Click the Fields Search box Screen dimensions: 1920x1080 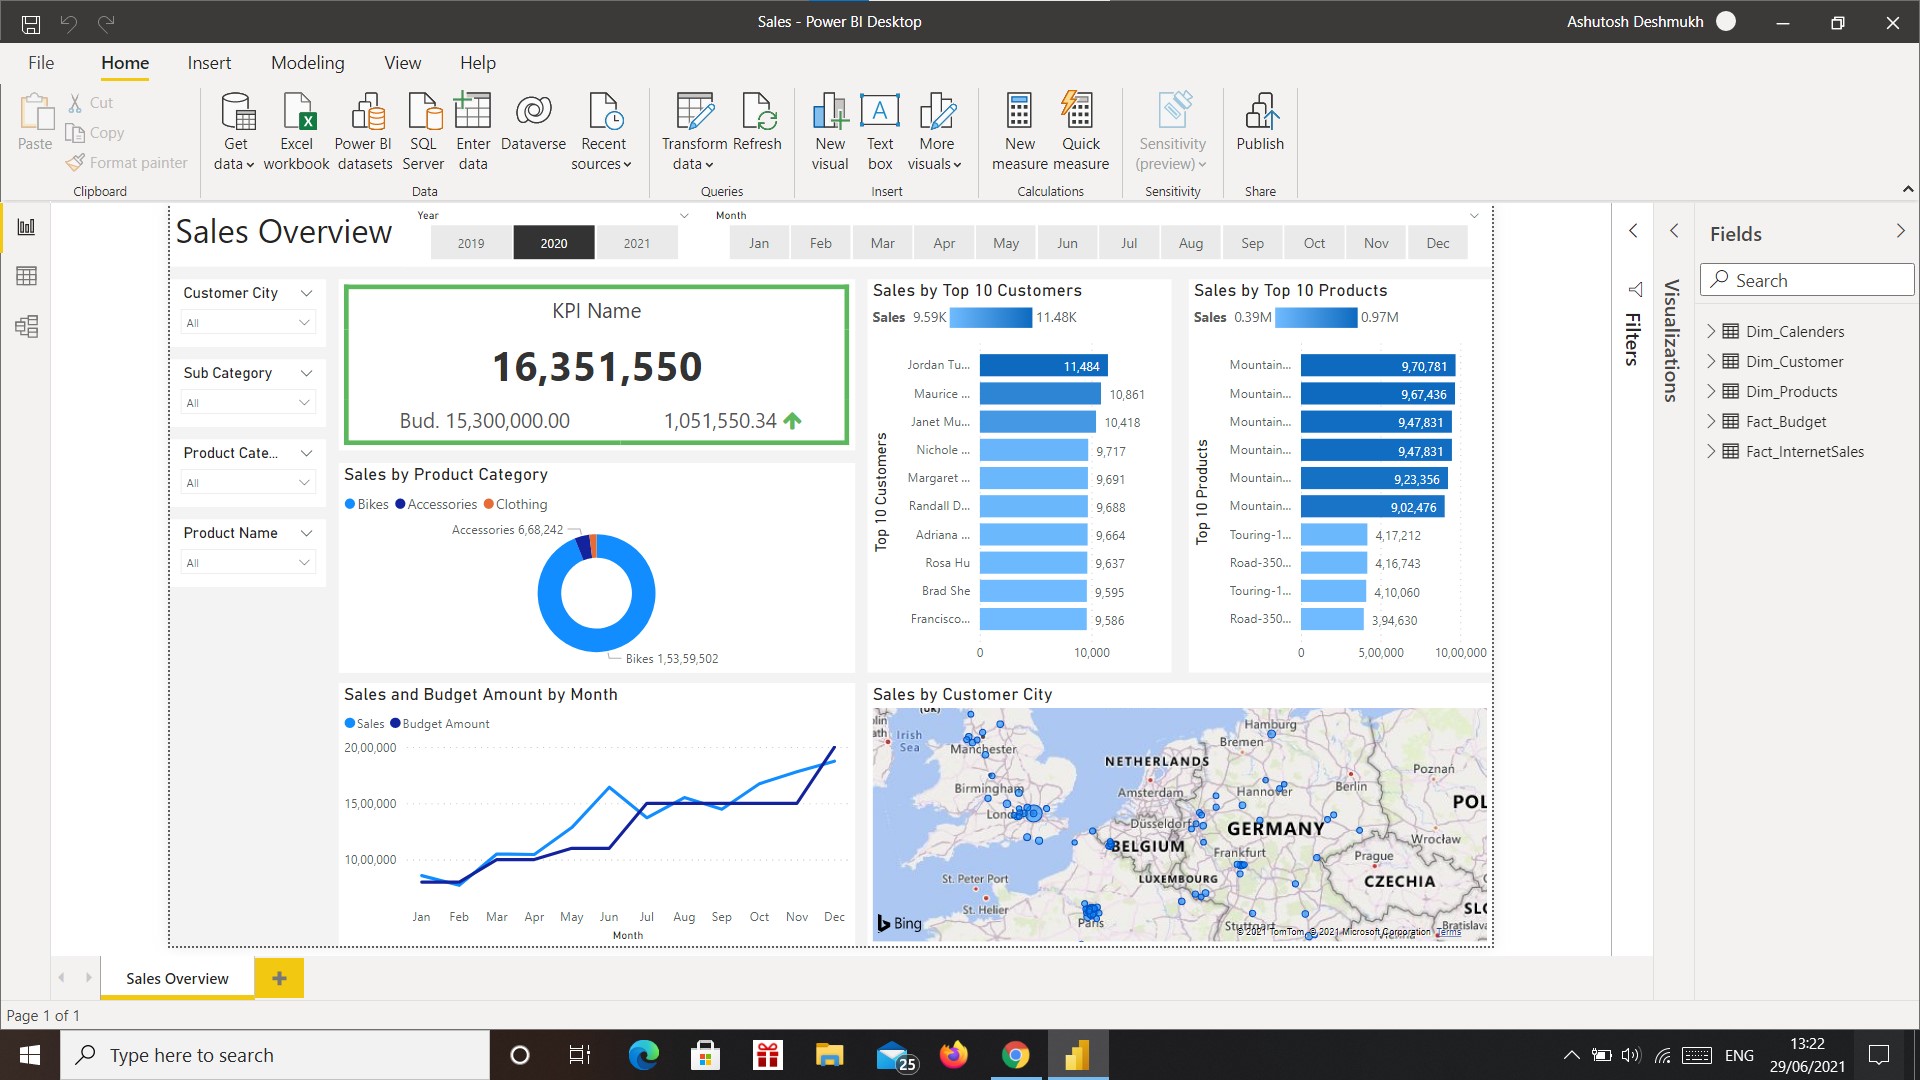tap(1807, 280)
